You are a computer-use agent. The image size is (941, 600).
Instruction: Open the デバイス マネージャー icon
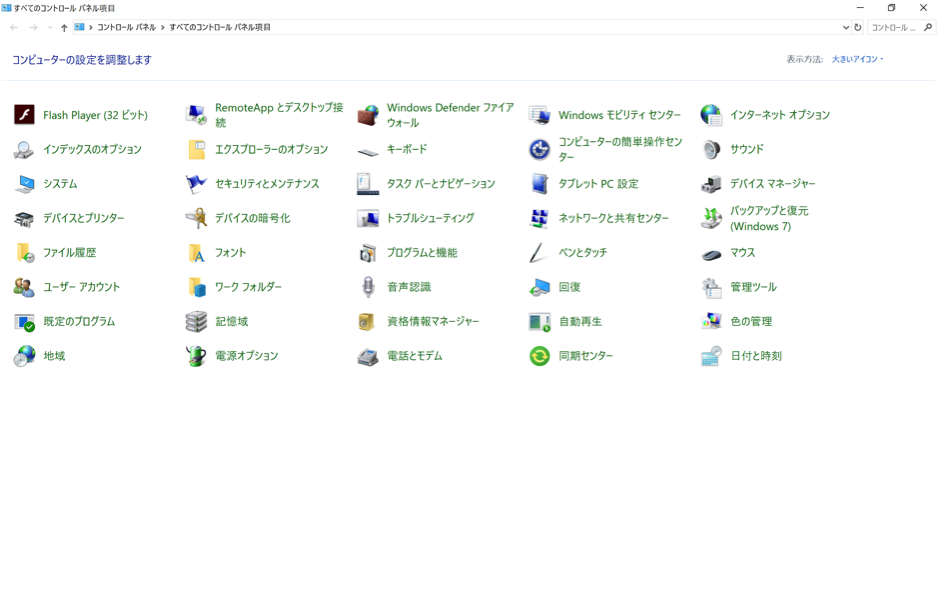pyautogui.click(x=711, y=184)
